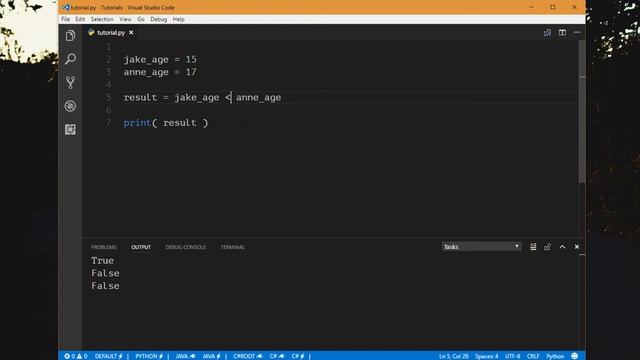Click the Open Changes editor icon
This screenshot has width=640, height=360.
547,33
